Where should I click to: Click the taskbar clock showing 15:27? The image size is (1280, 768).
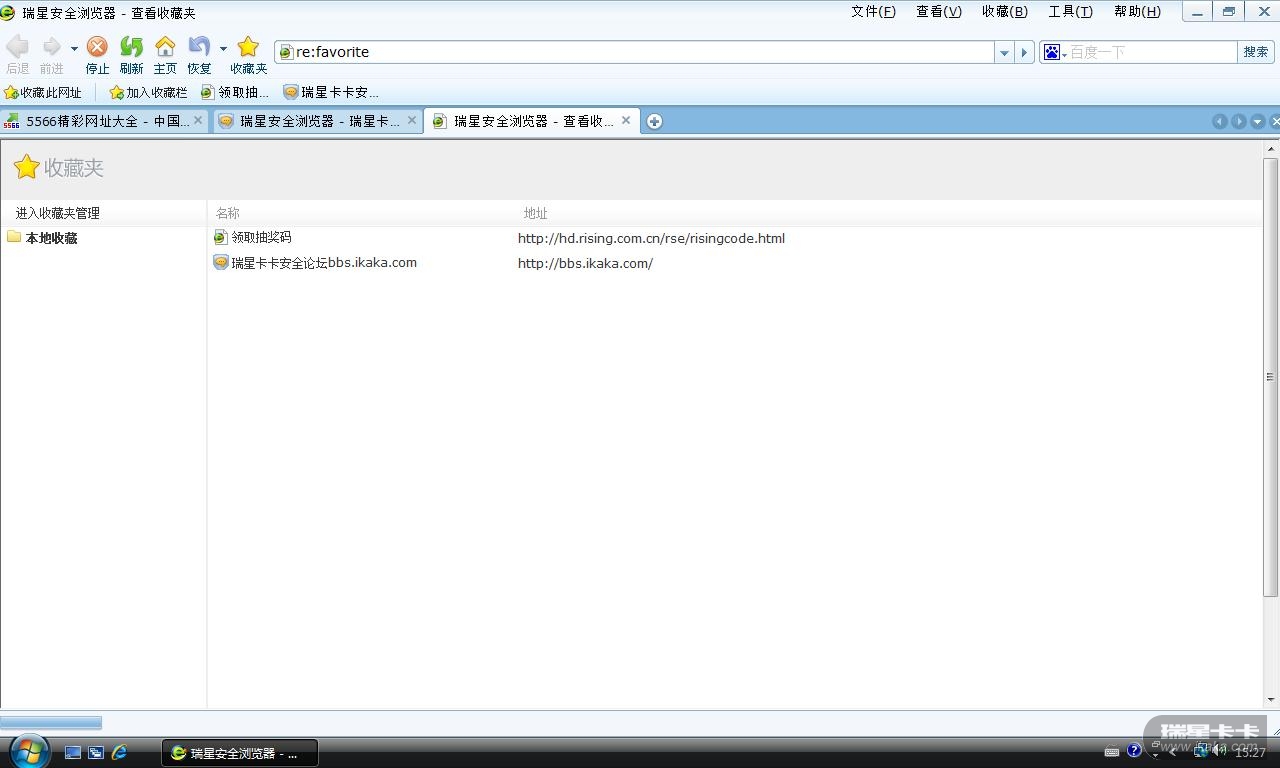1250,753
